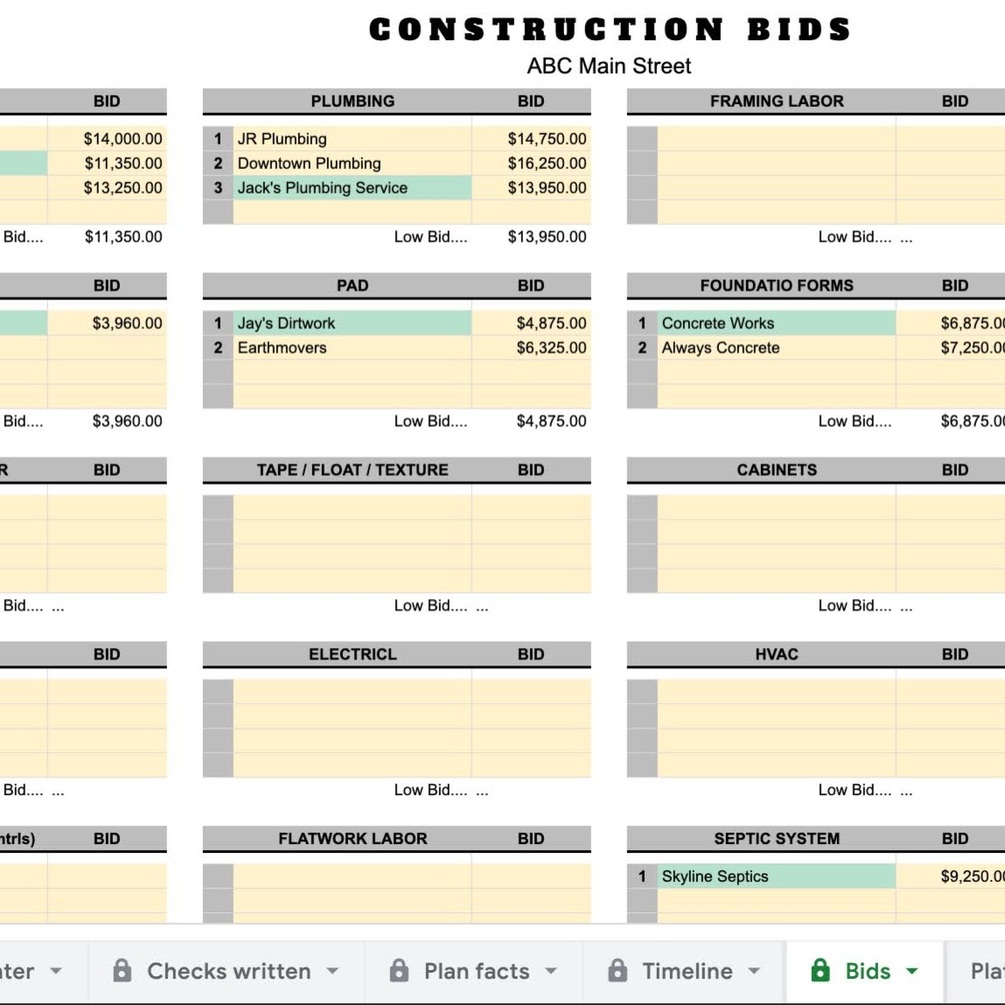Select Earthmovers bid amount $6,325.00
The width and height of the screenshot is (1005, 1005).
pyautogui.click(x=551, y=348)
